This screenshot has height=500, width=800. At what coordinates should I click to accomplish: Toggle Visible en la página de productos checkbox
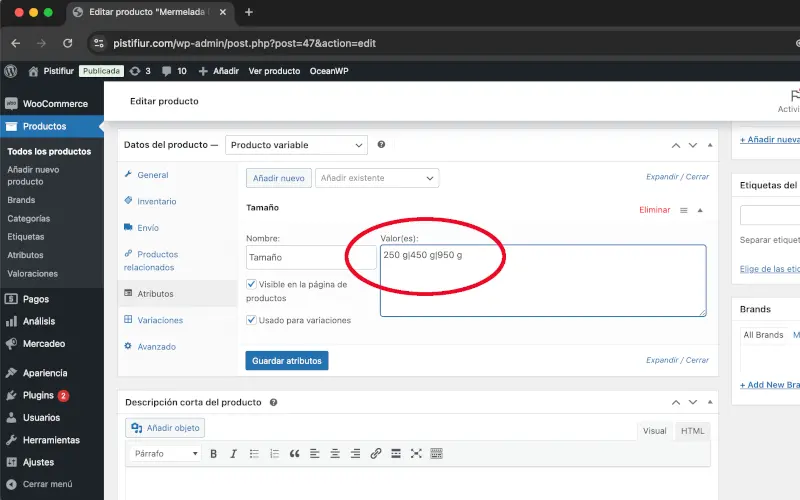pyautogui.click(x=251, y=284)
